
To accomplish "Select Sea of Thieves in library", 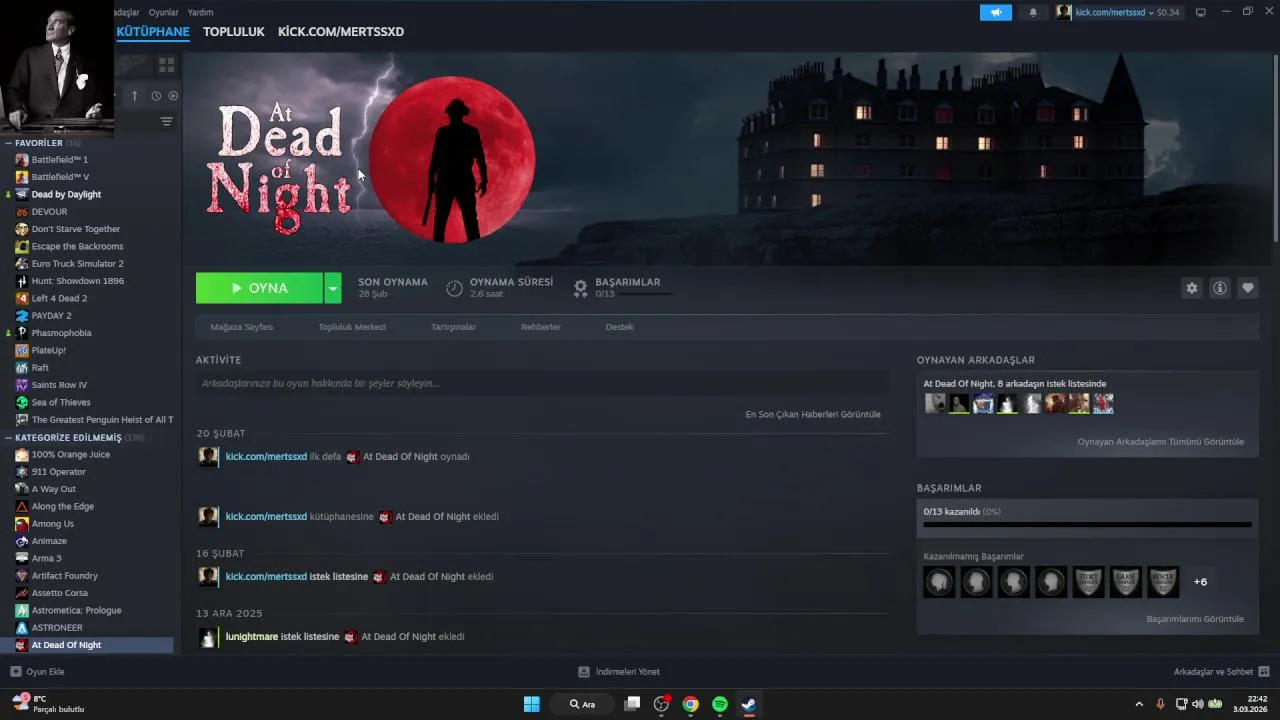I will (61, 402).
